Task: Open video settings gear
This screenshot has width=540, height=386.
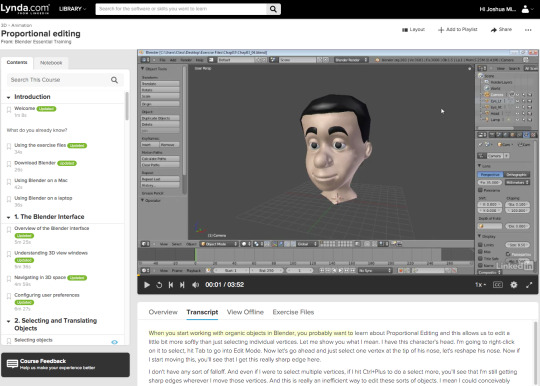Action: click(513, 285)
